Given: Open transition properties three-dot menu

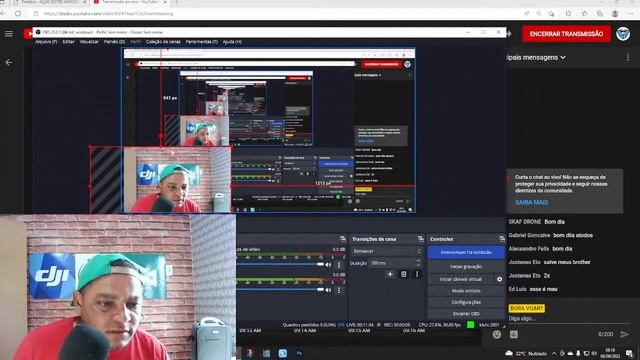Looking at the screenshot, I should [417, 274].
